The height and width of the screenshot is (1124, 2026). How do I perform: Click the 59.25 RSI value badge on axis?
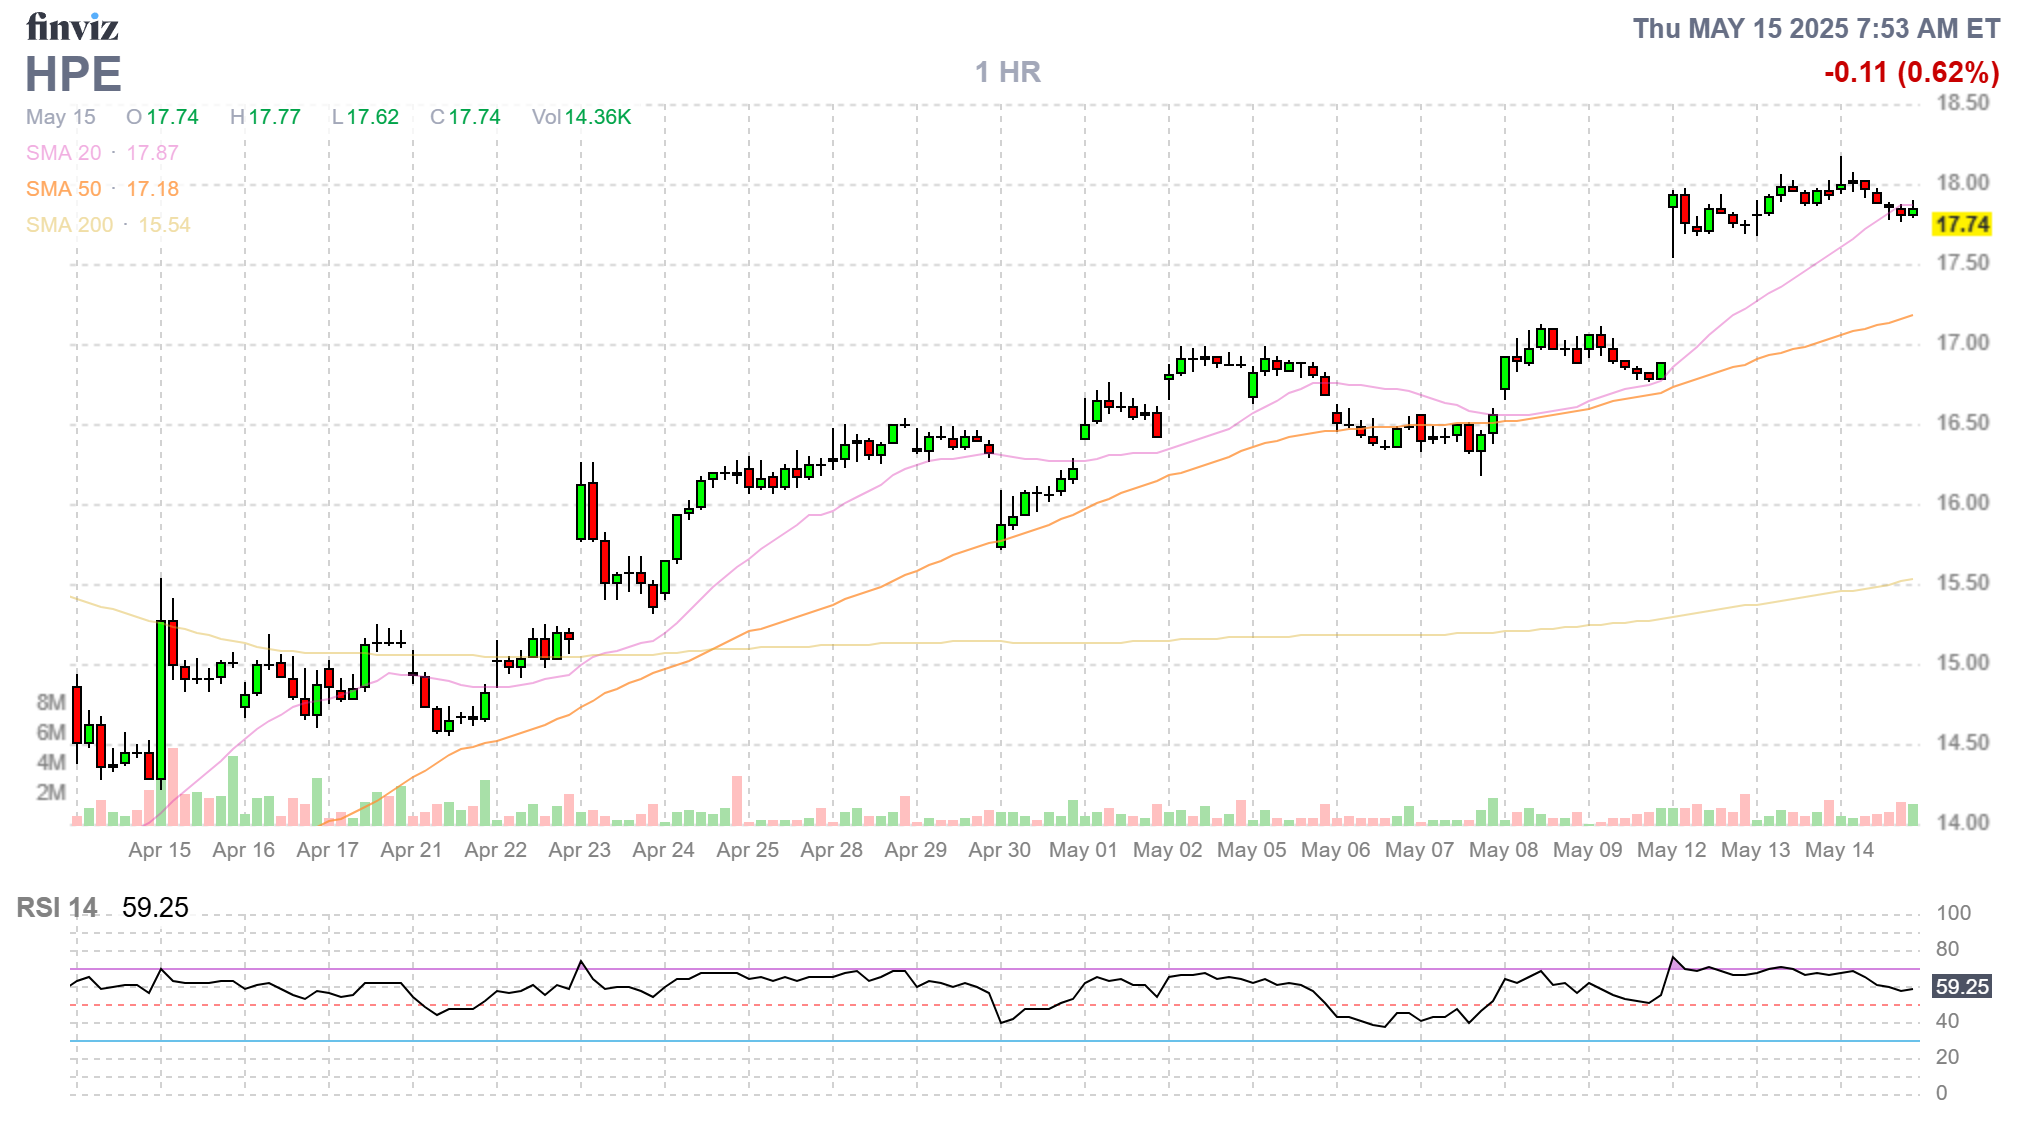coord(1961,986)
